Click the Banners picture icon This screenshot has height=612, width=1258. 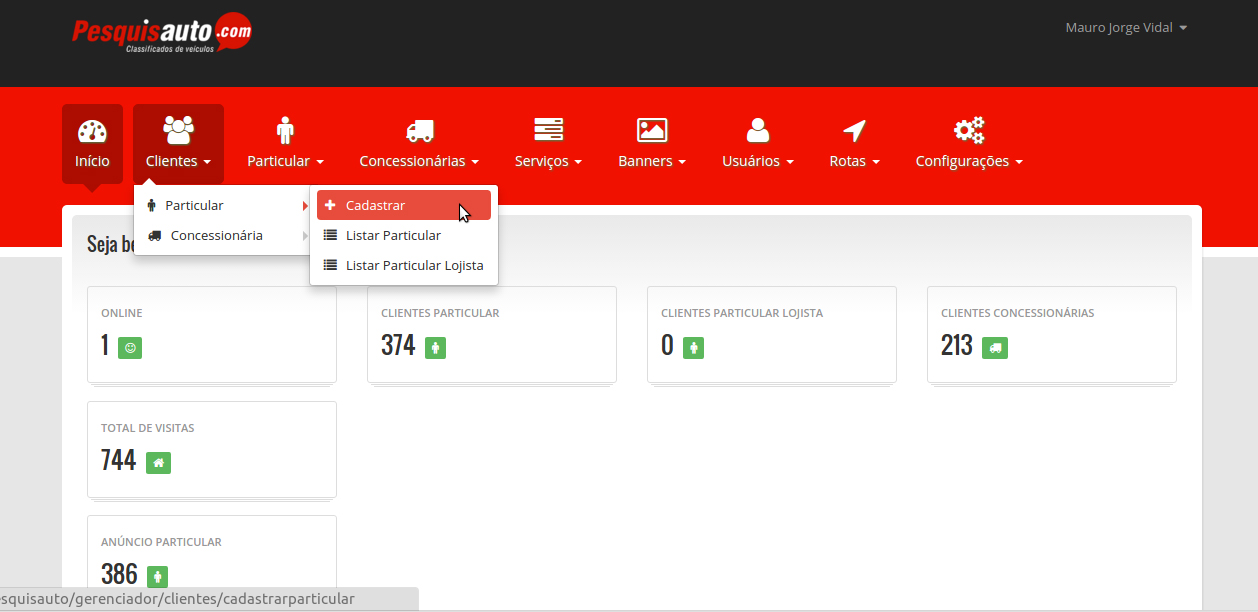pyautogui.click(x=652, y=130)
